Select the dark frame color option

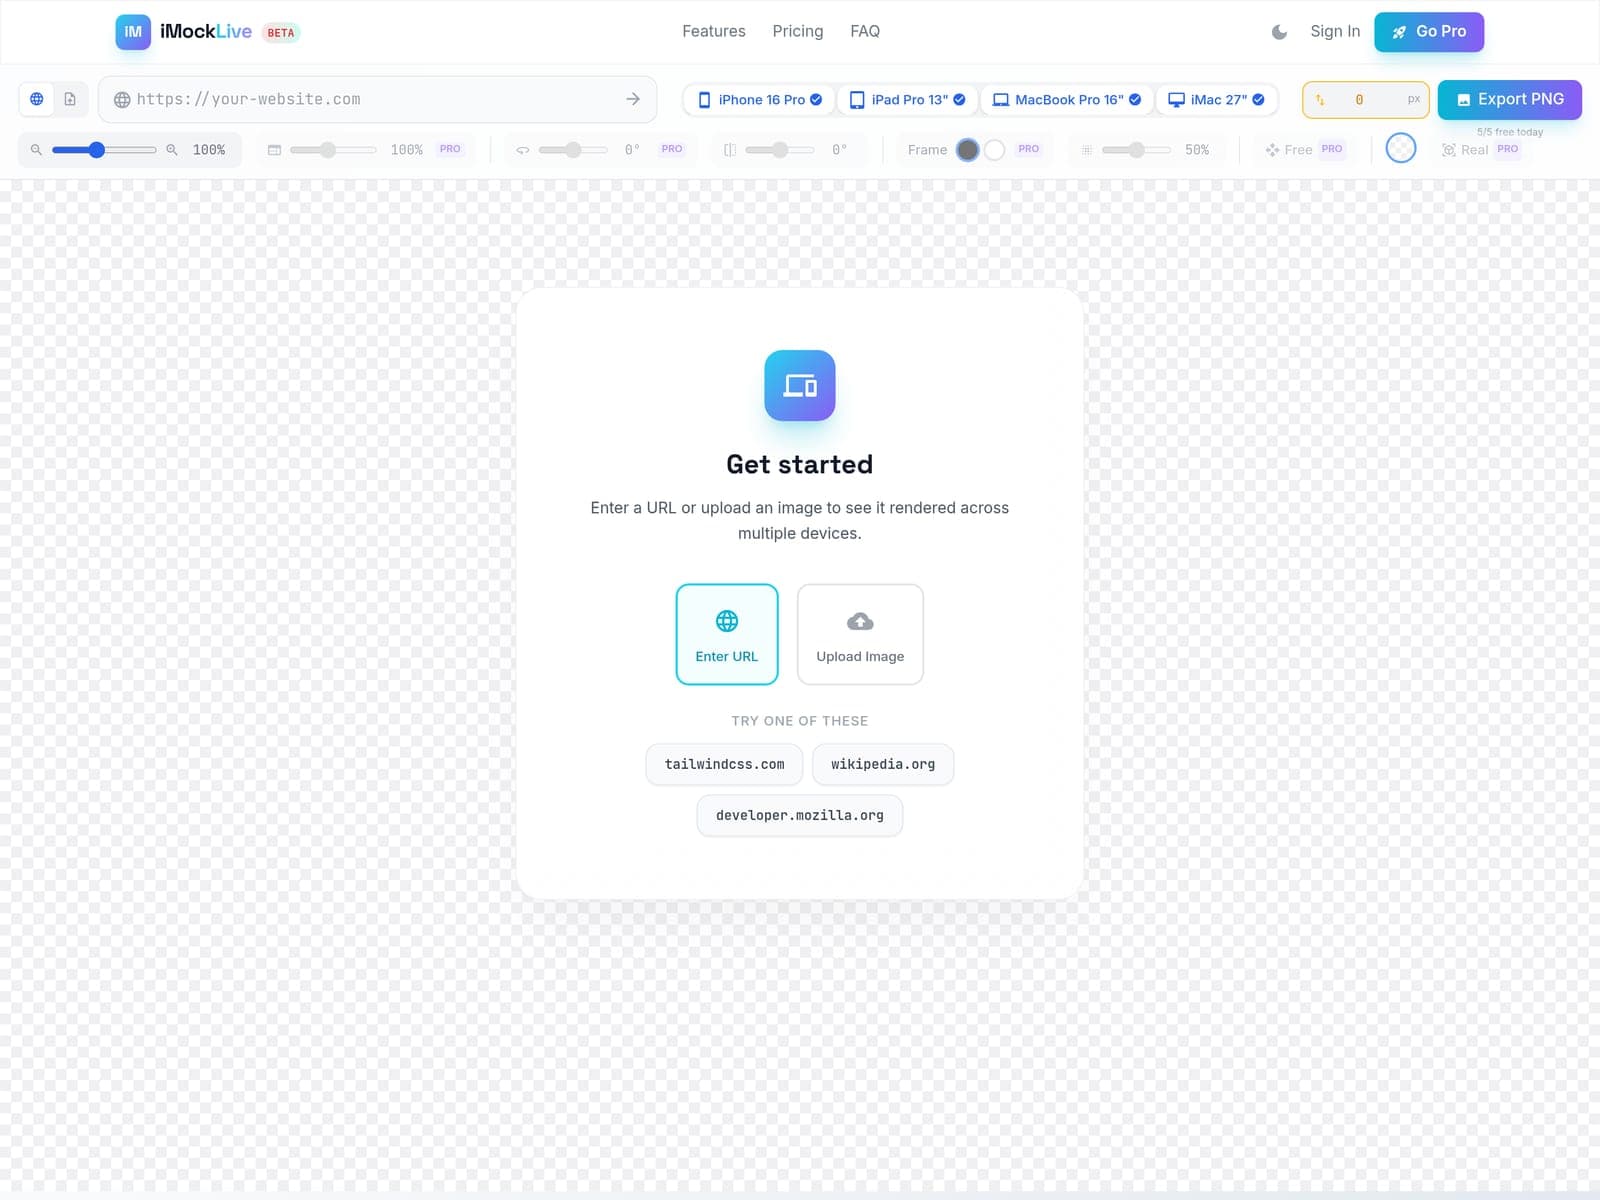pos(967,150)
